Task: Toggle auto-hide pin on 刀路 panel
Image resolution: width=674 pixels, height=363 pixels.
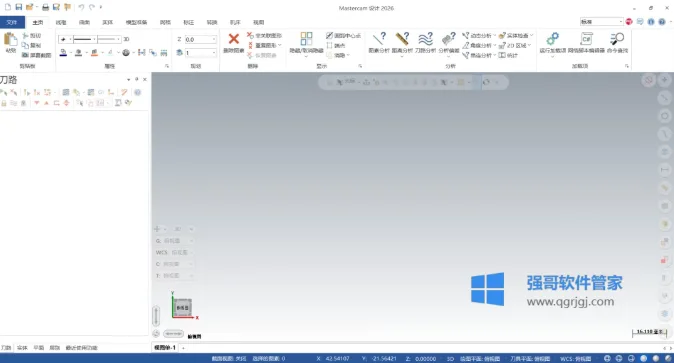Action: tap(137, 79)
